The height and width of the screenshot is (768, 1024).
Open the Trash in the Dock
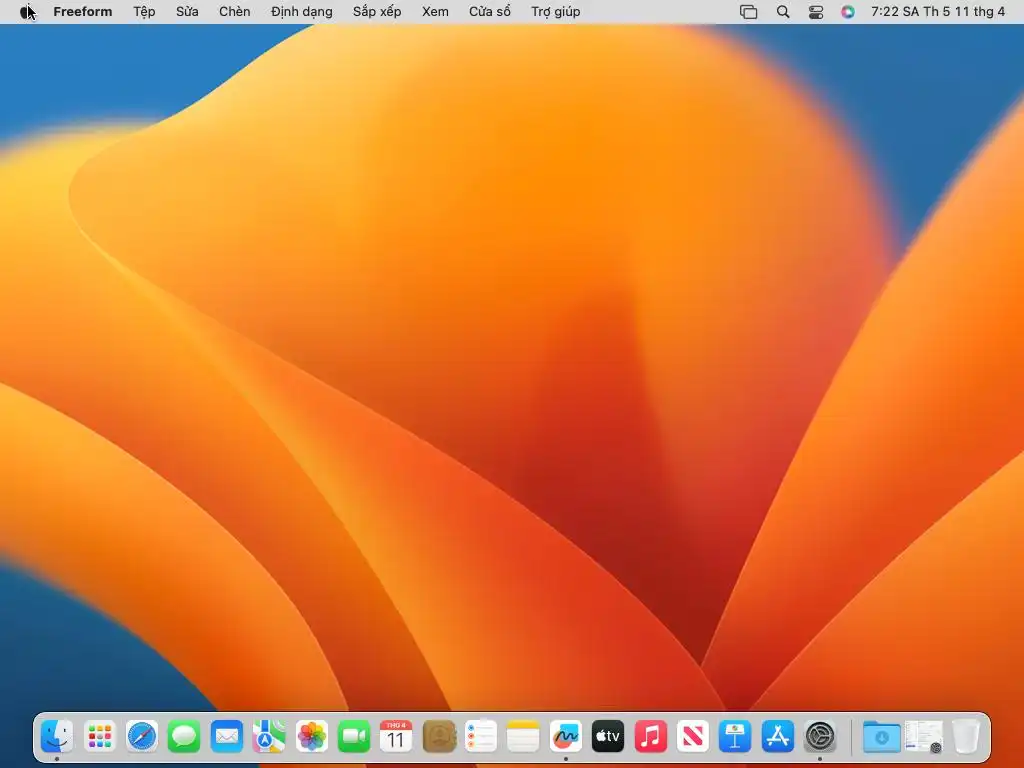click(x=966, y=737)
